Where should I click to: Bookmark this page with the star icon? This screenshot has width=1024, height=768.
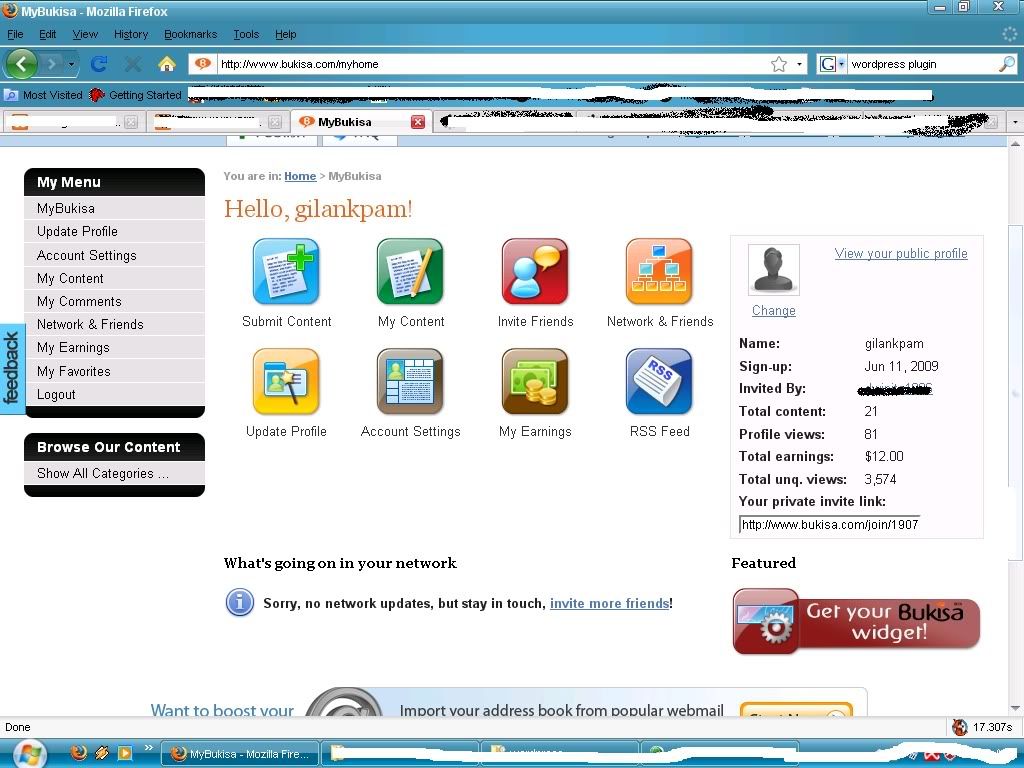(778, 64)
